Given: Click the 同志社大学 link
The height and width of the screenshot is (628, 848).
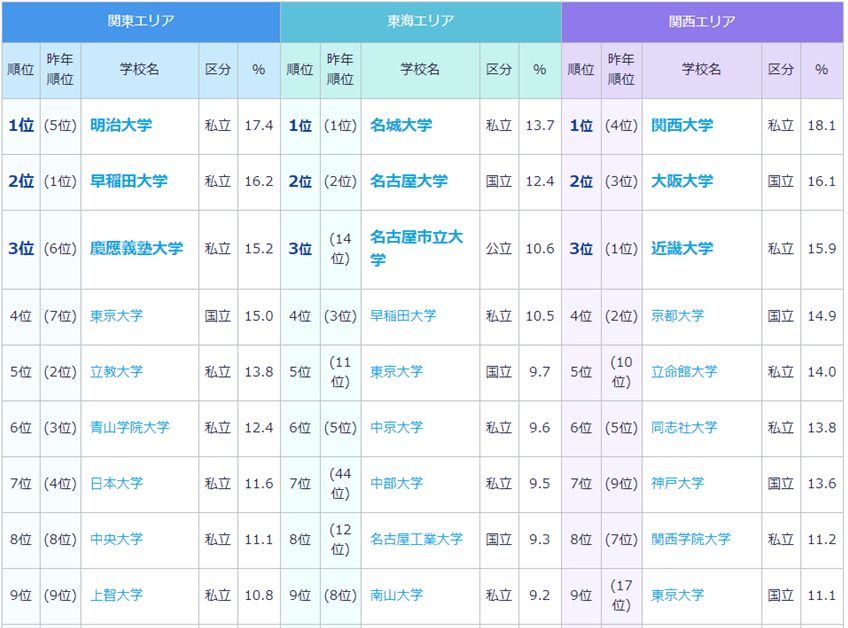Looking at the screenshot, I should click(684, 427).
